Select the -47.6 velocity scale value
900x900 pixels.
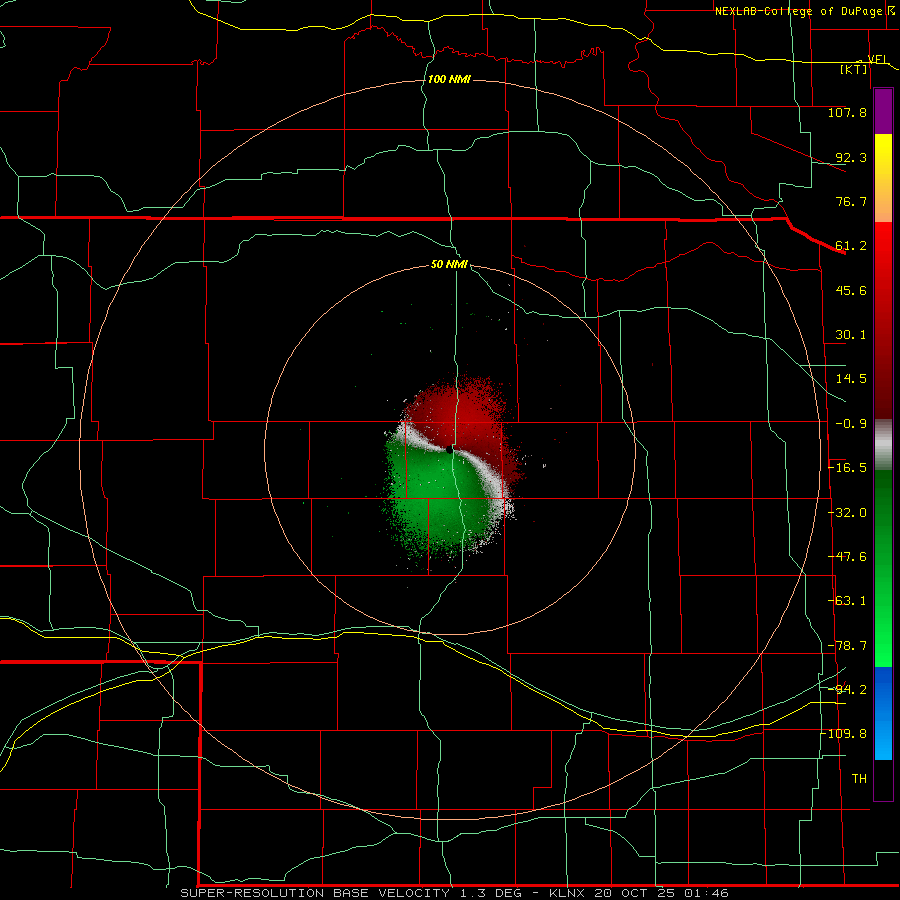[x=847, y=557]
